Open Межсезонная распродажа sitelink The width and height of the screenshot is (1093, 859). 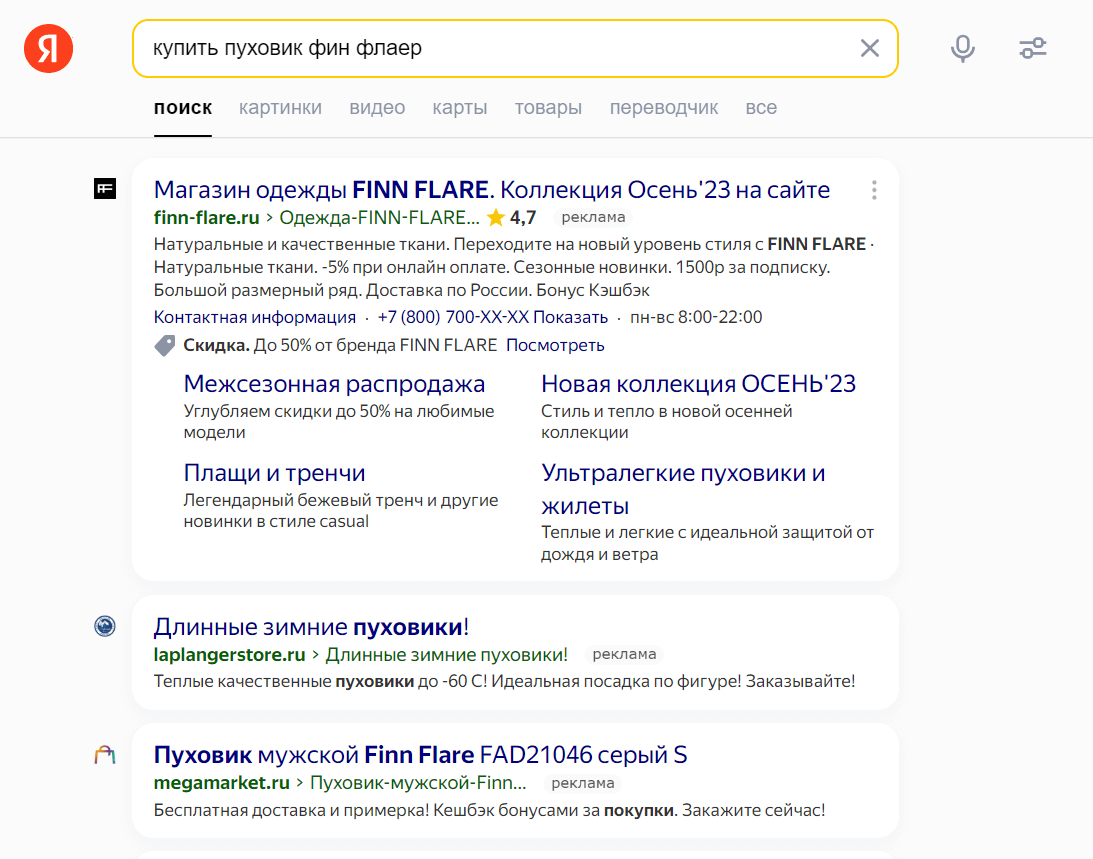tap(335, 383)
